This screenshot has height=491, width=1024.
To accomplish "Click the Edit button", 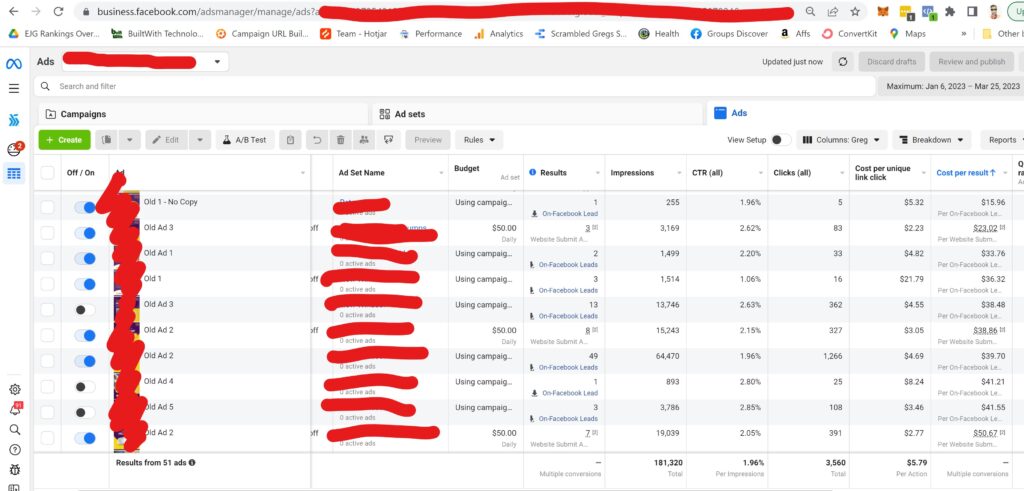I will [167, 140].
